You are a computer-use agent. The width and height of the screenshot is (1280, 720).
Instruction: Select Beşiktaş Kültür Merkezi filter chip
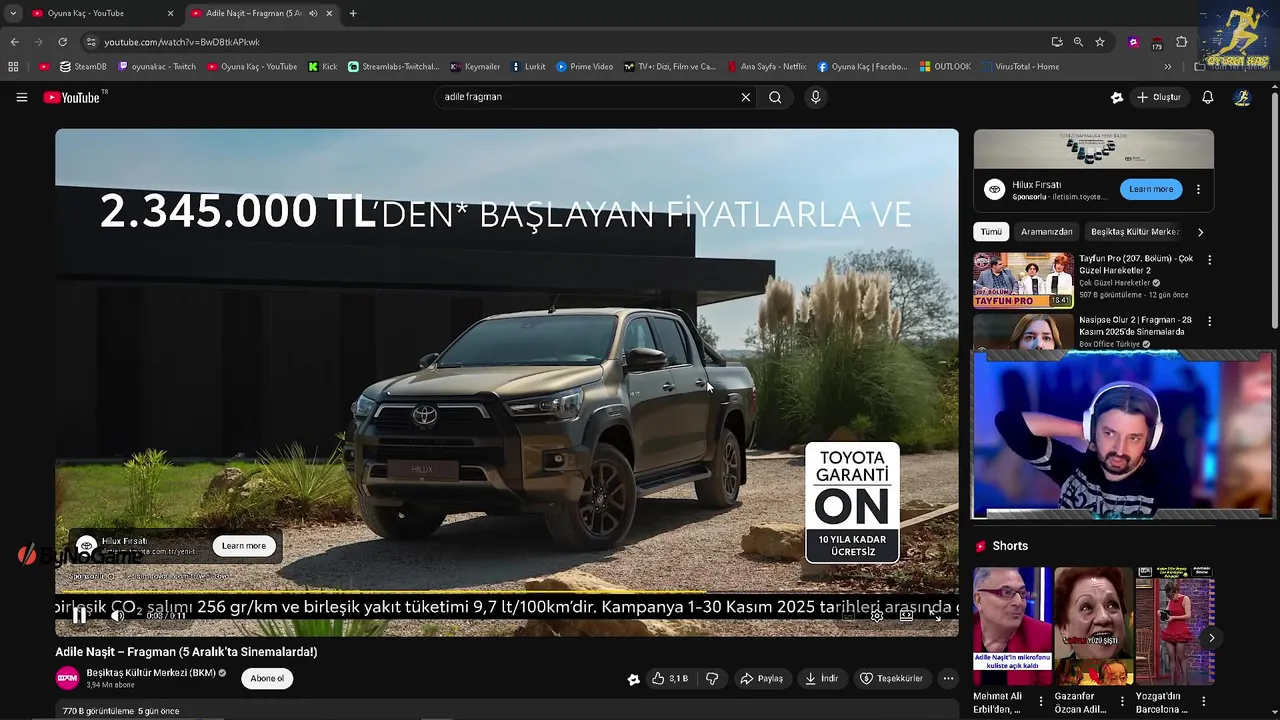tap(1135, 232)
